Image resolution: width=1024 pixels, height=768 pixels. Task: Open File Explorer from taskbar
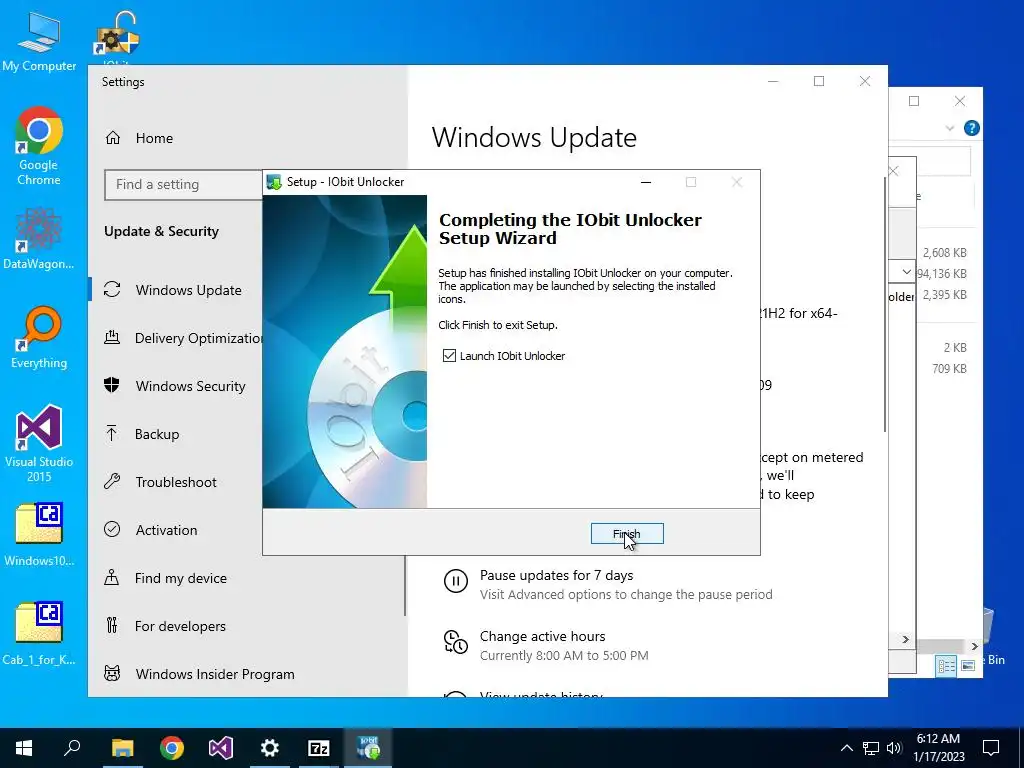click(x=122, y=748)
